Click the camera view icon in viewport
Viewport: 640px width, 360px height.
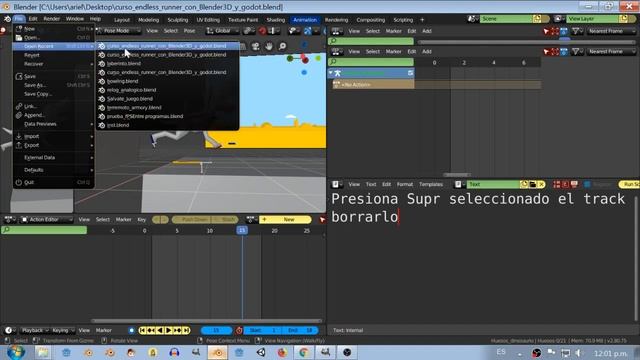tap(256, 46)
